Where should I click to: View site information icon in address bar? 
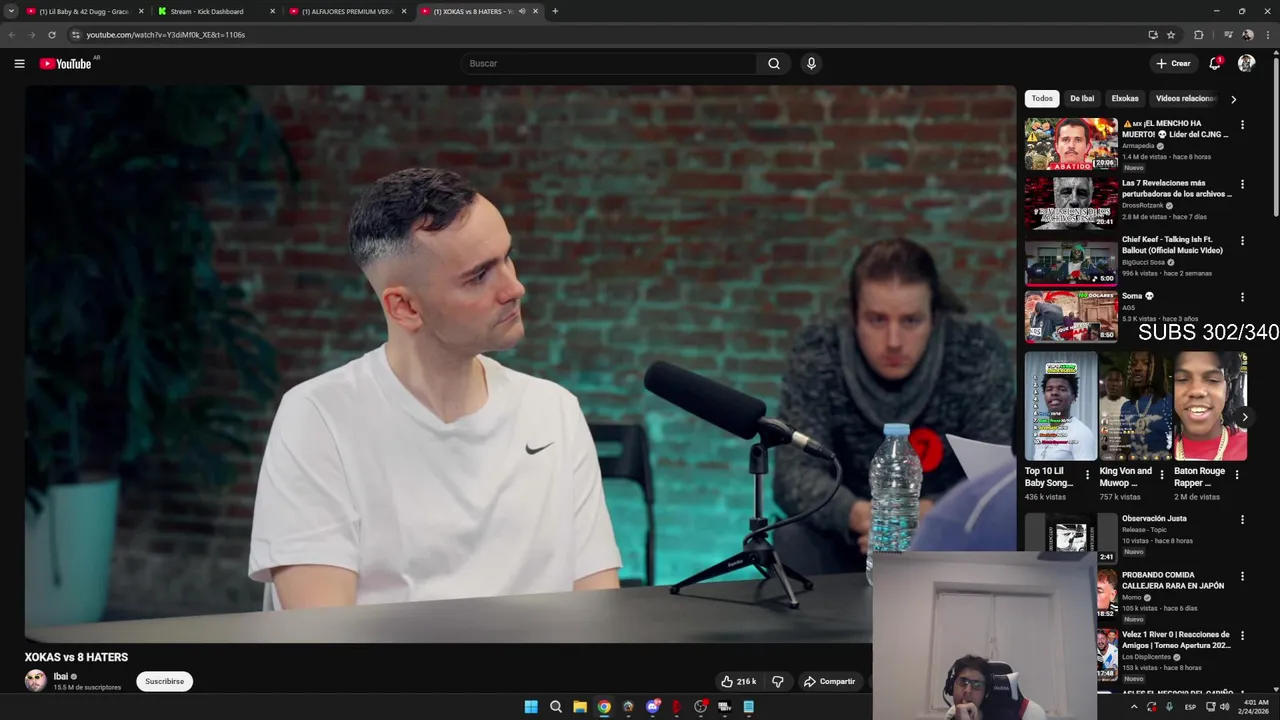75,35
